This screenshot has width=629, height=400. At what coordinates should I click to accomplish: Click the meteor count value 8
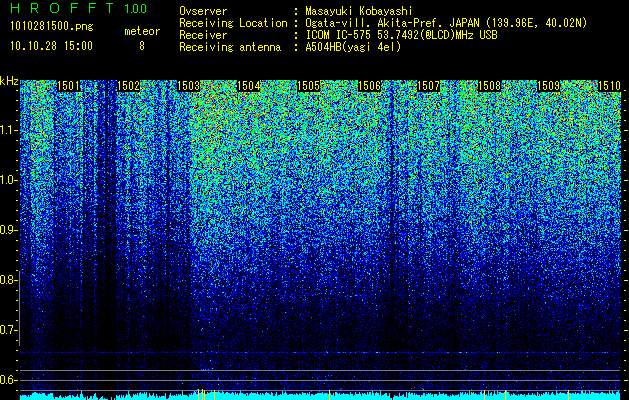coord(142,46)
